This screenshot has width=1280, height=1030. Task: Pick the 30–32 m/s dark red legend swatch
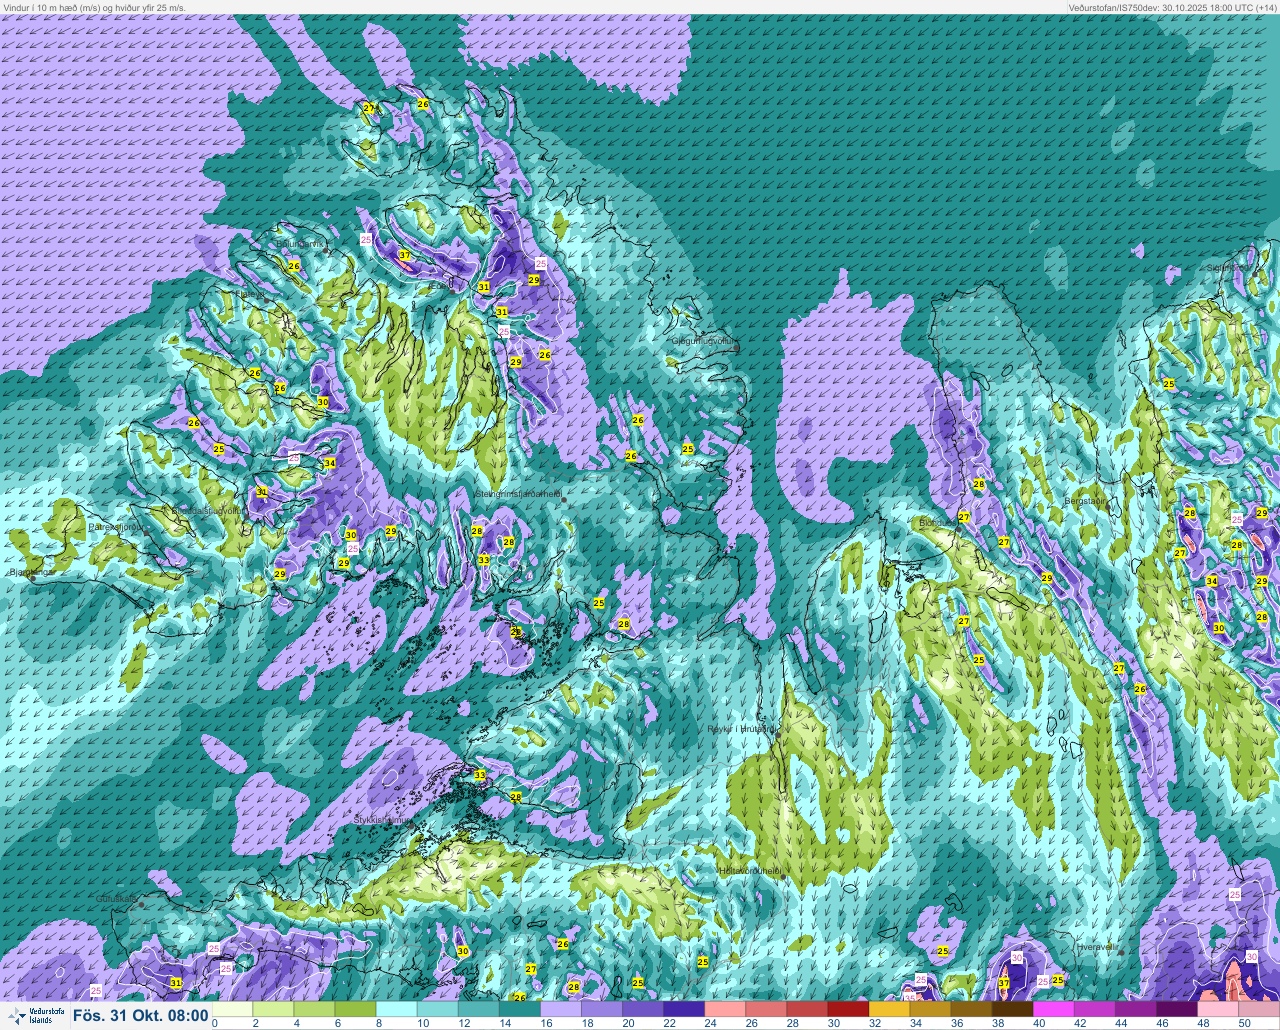[848, 1009]
